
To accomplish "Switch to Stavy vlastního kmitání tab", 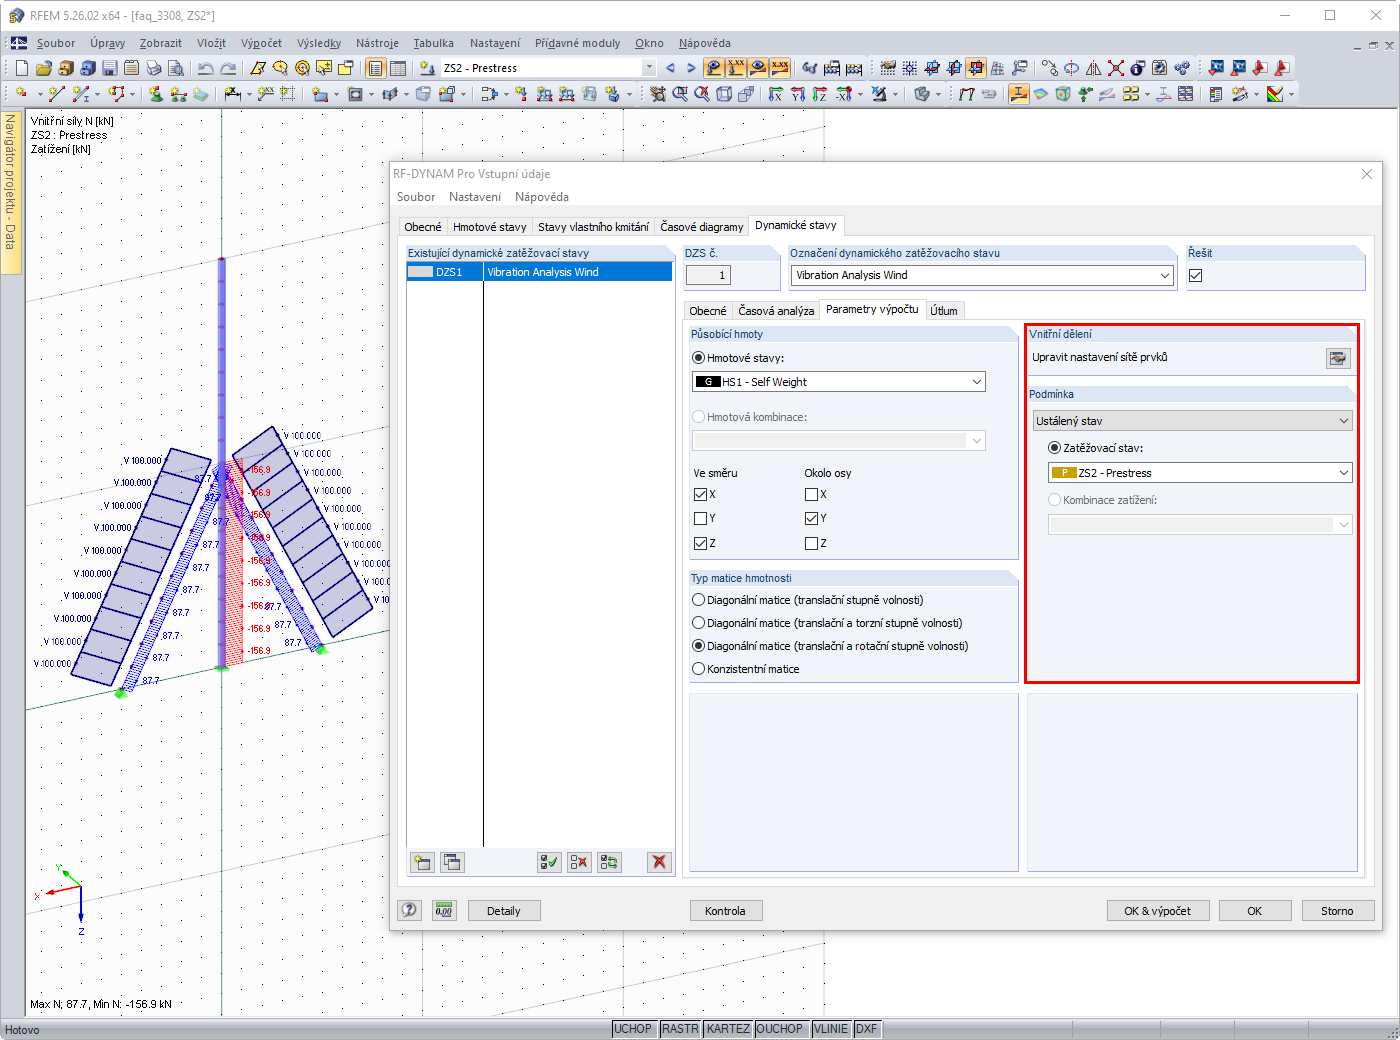I will point(593,227).
